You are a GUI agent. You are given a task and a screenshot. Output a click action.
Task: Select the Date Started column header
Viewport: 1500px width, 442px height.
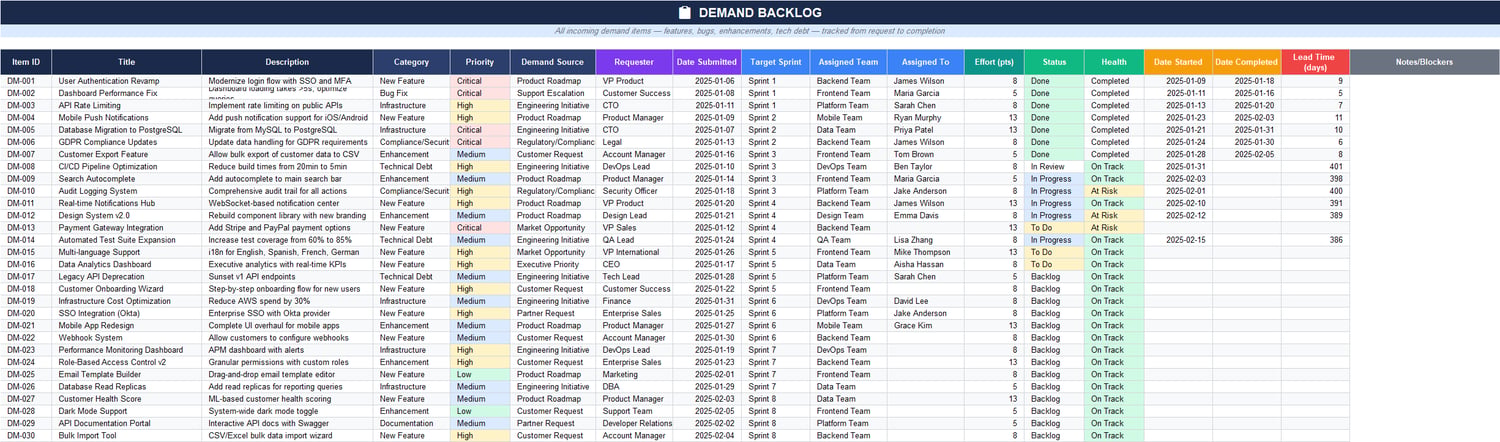1178,62
